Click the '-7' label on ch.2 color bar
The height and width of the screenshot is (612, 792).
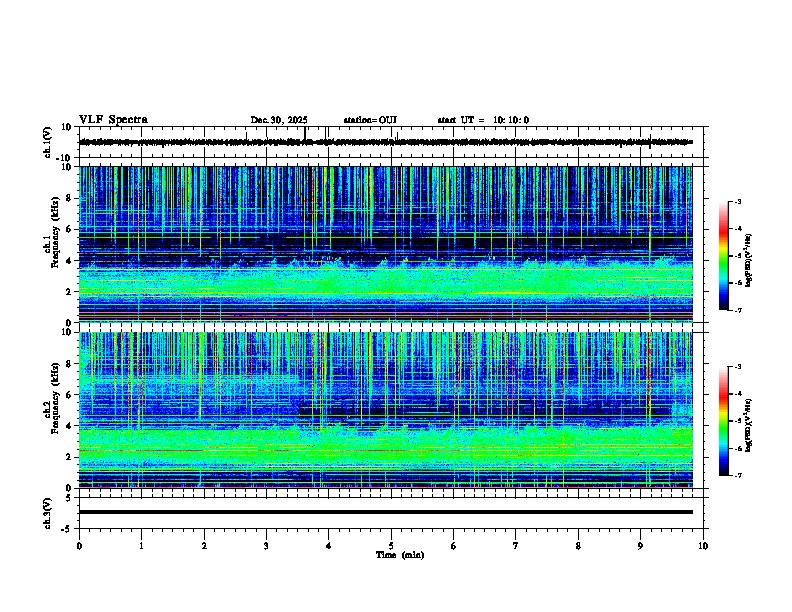coord(737,475)
